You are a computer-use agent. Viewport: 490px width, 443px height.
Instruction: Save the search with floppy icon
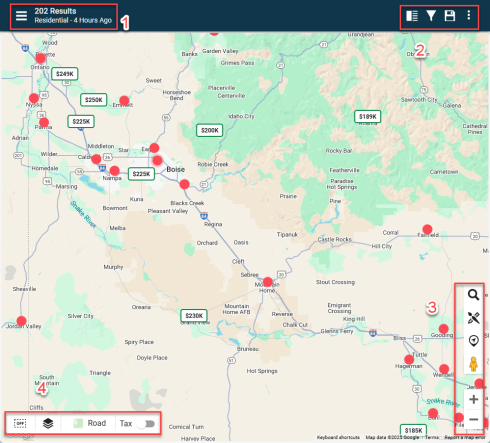click(450, 16)
